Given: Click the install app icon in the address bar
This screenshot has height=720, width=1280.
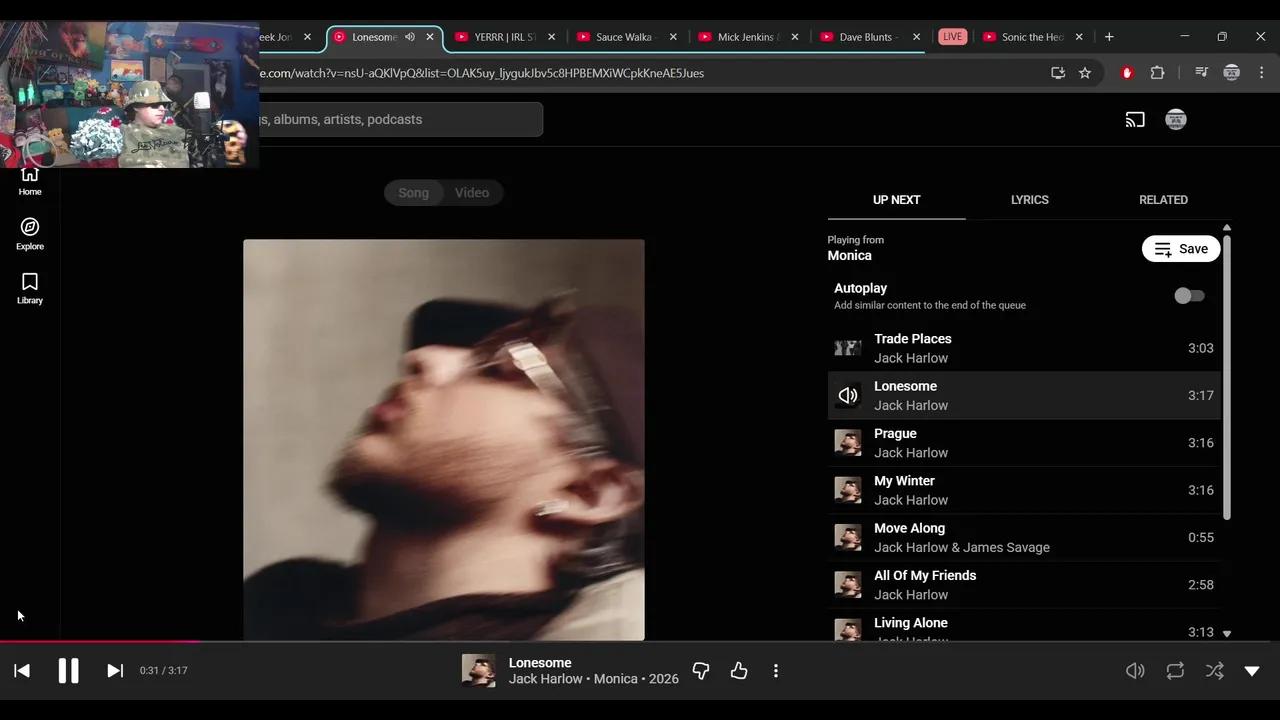Looking at the screenshot, I should pyautogui.click(x=1058, y=73).
